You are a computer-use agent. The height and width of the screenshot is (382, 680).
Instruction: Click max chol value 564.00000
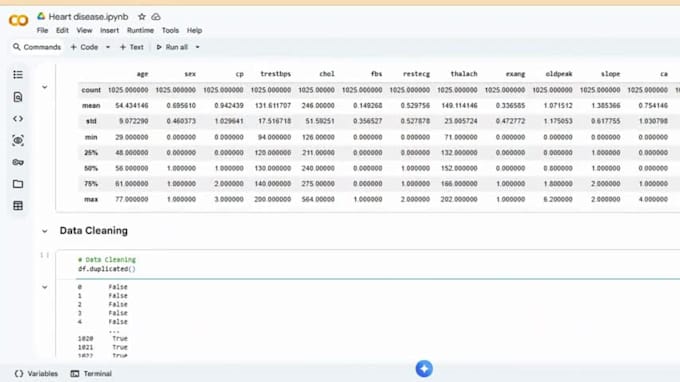[318, 199]
